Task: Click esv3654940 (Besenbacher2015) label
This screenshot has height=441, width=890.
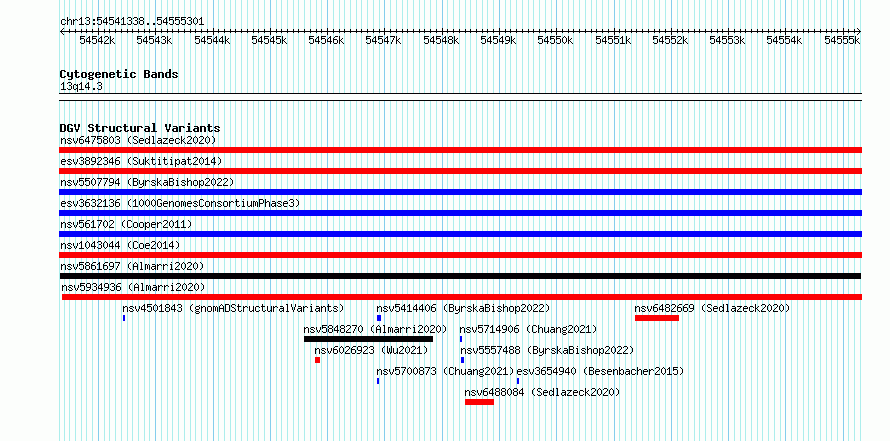Action: point(600,371)
